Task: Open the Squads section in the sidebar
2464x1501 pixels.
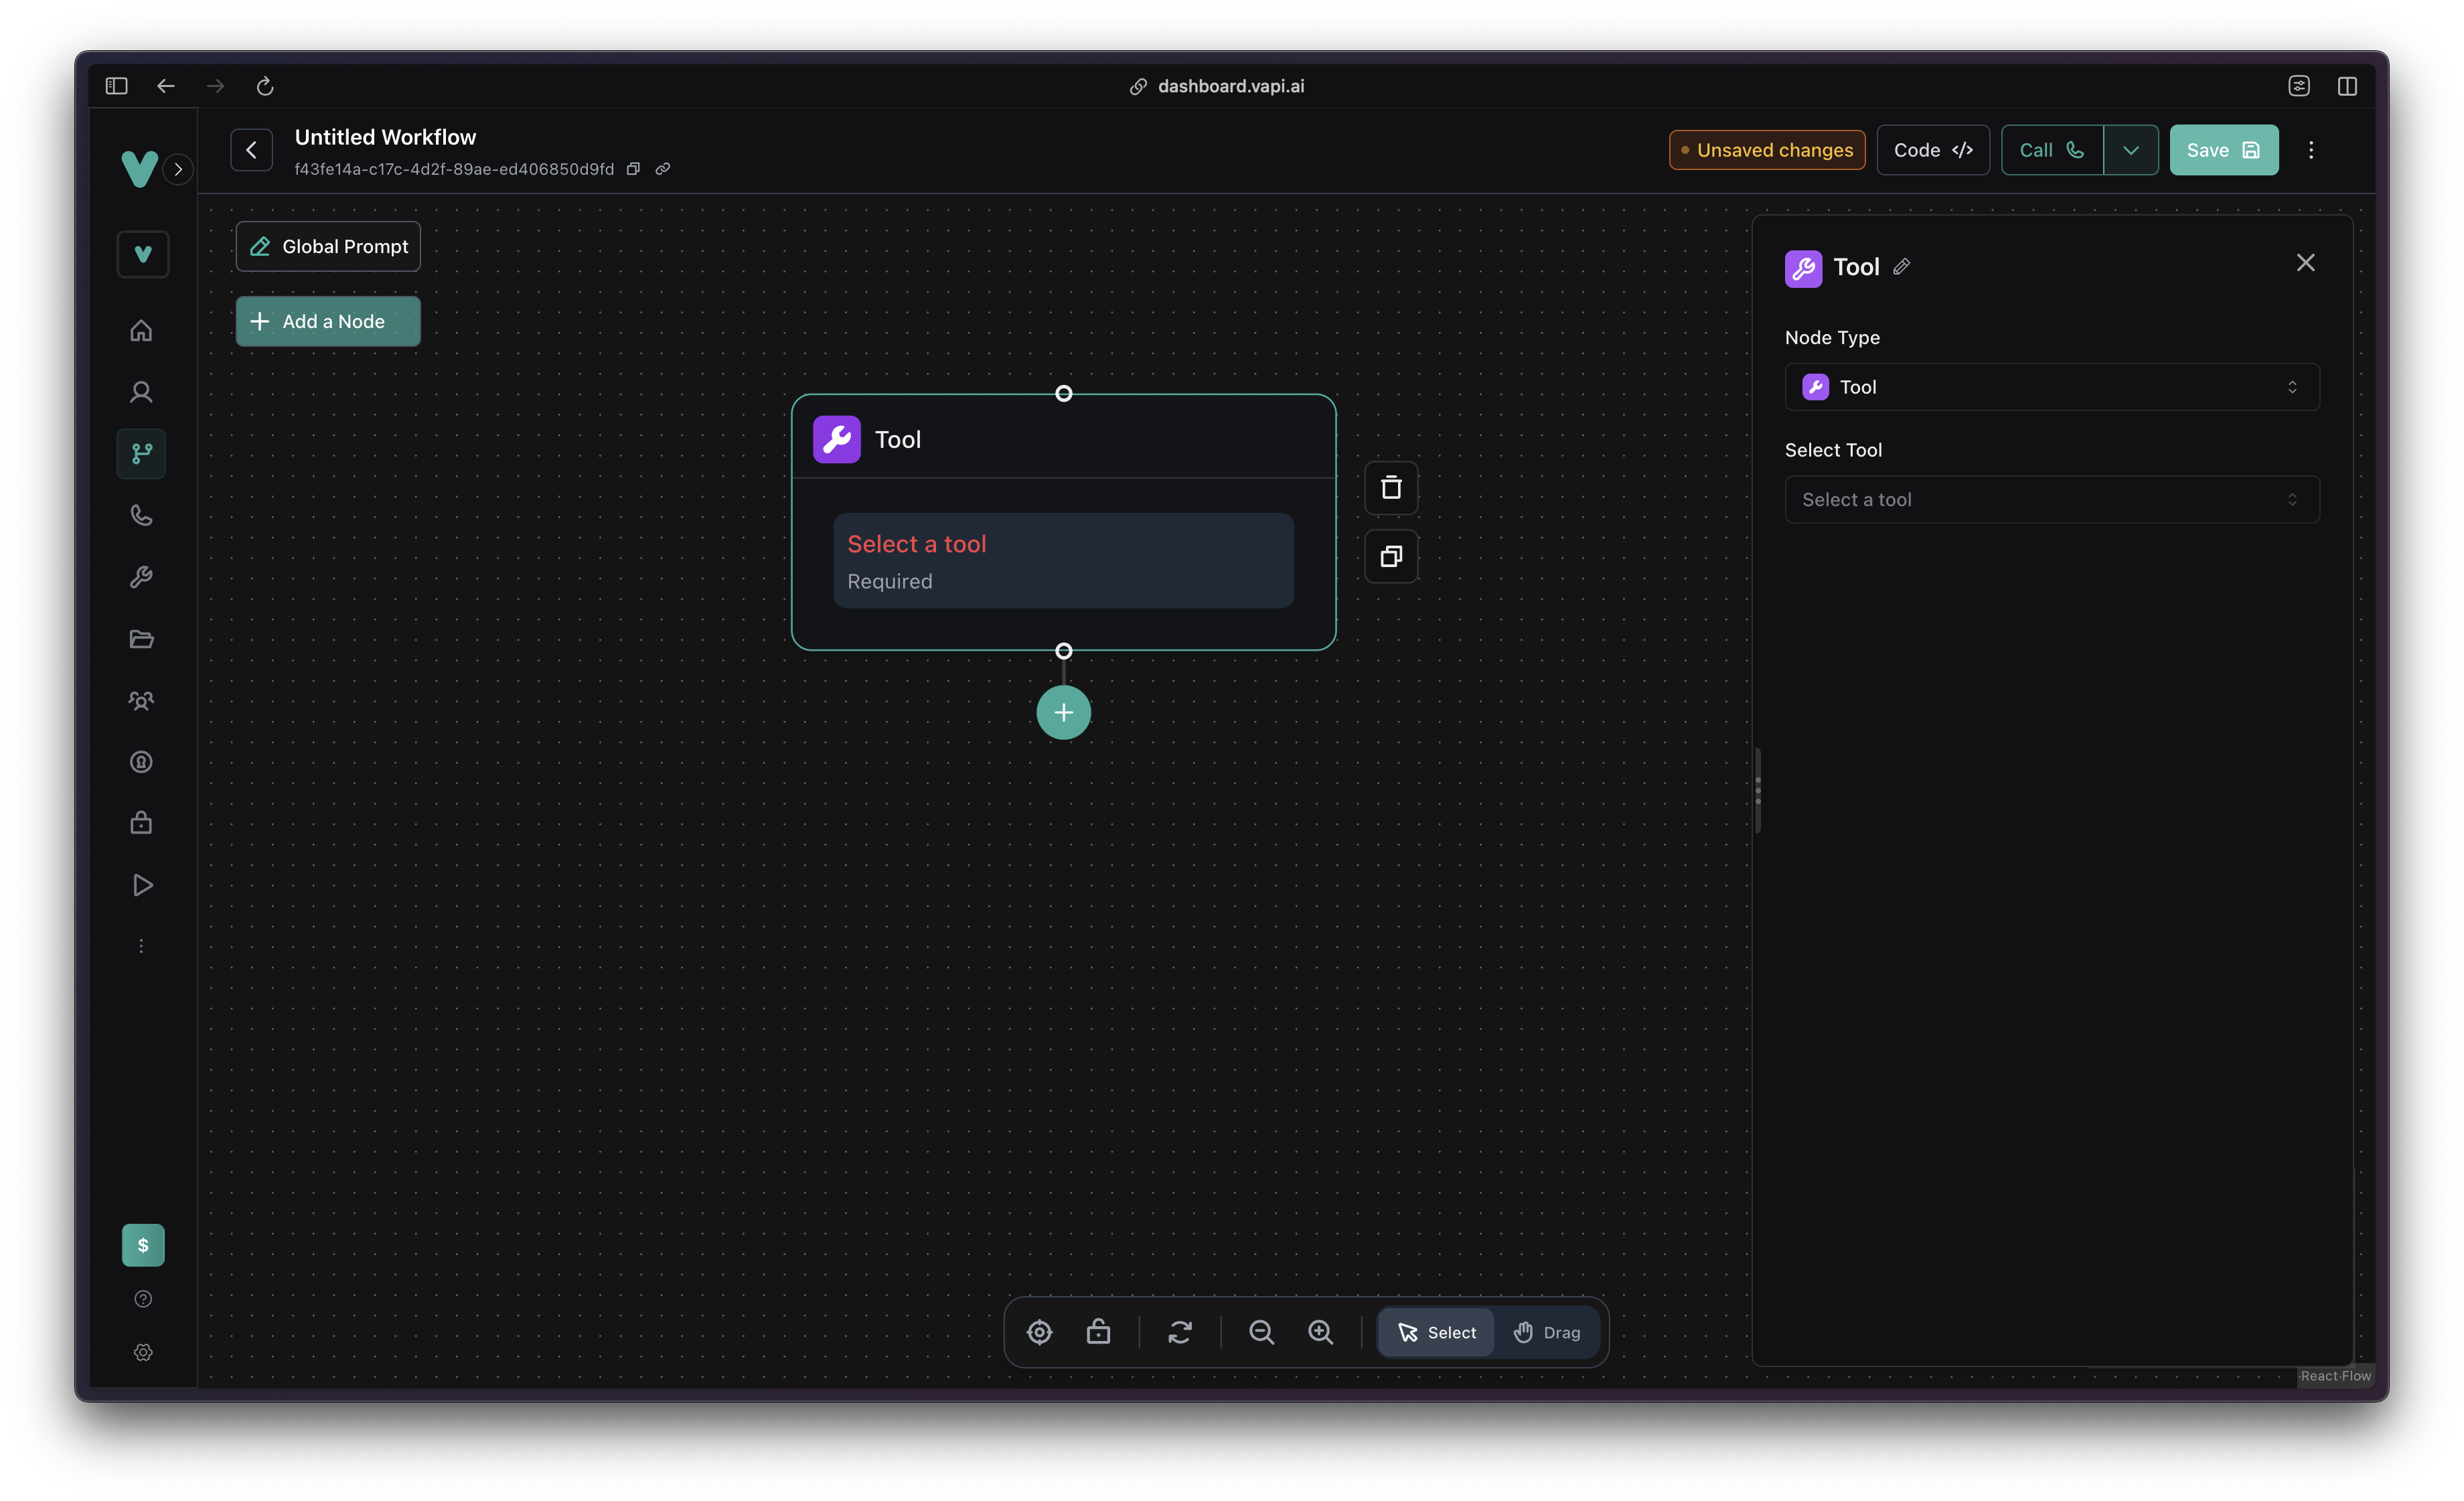Action: (141, 701)
